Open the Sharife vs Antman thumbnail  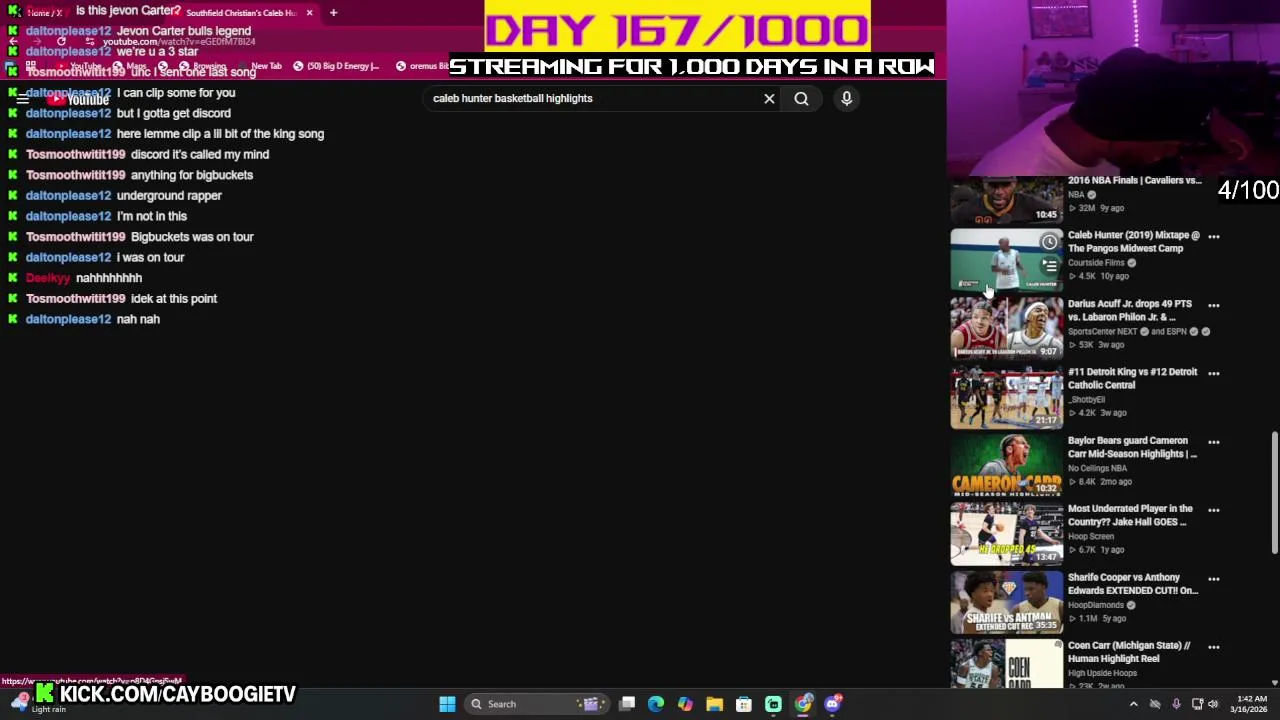1006,602
